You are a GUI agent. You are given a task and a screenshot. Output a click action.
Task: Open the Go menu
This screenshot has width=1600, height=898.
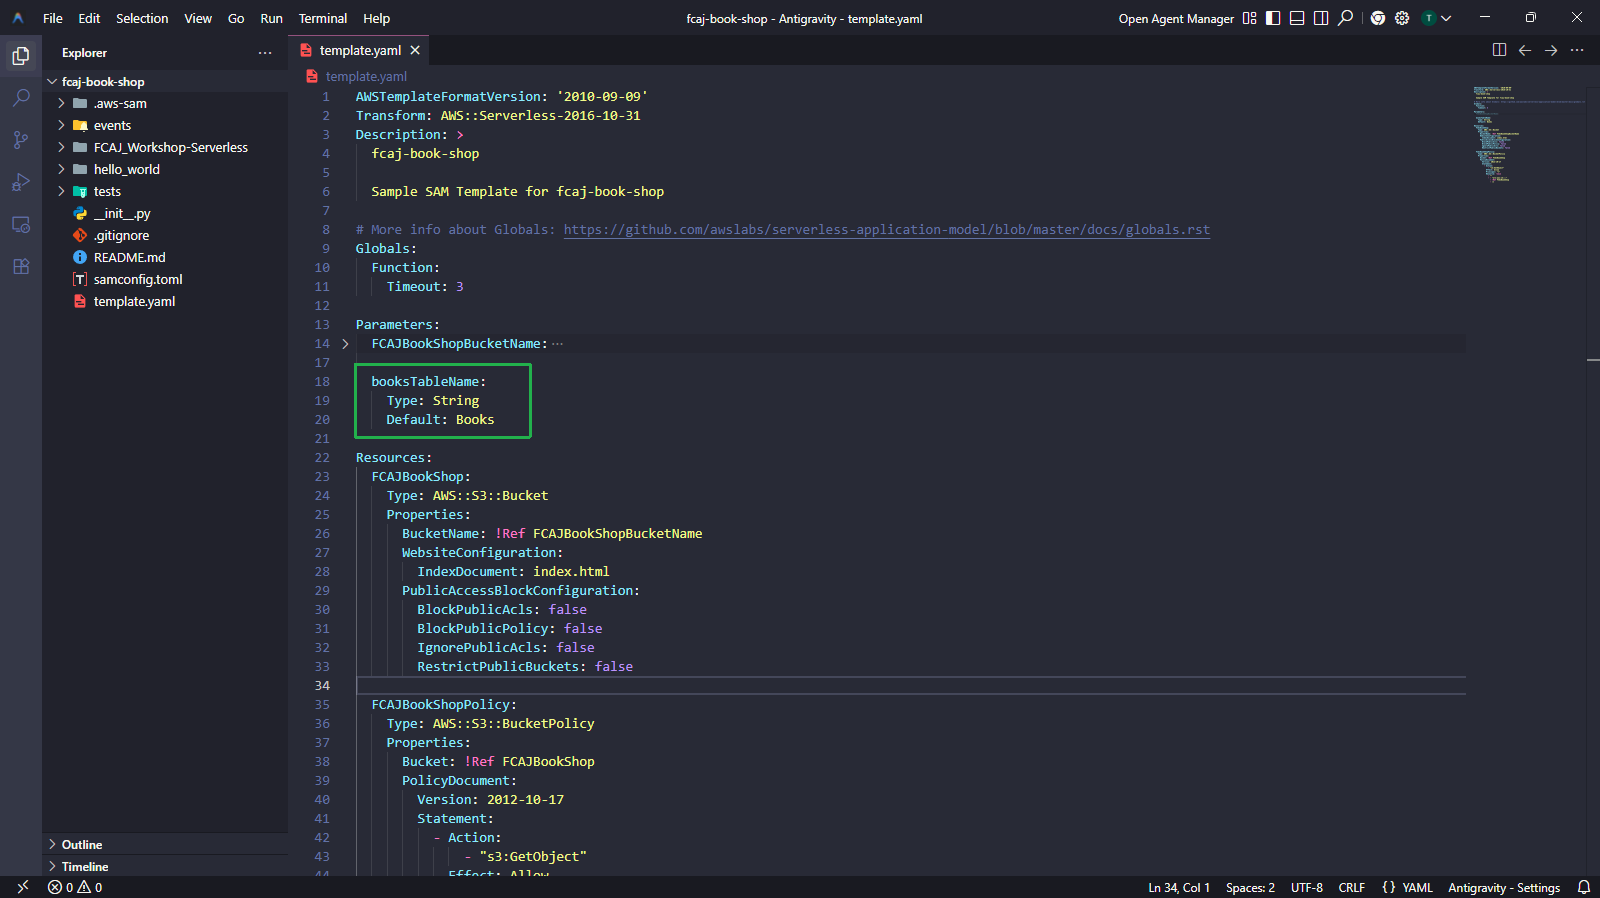236,18
